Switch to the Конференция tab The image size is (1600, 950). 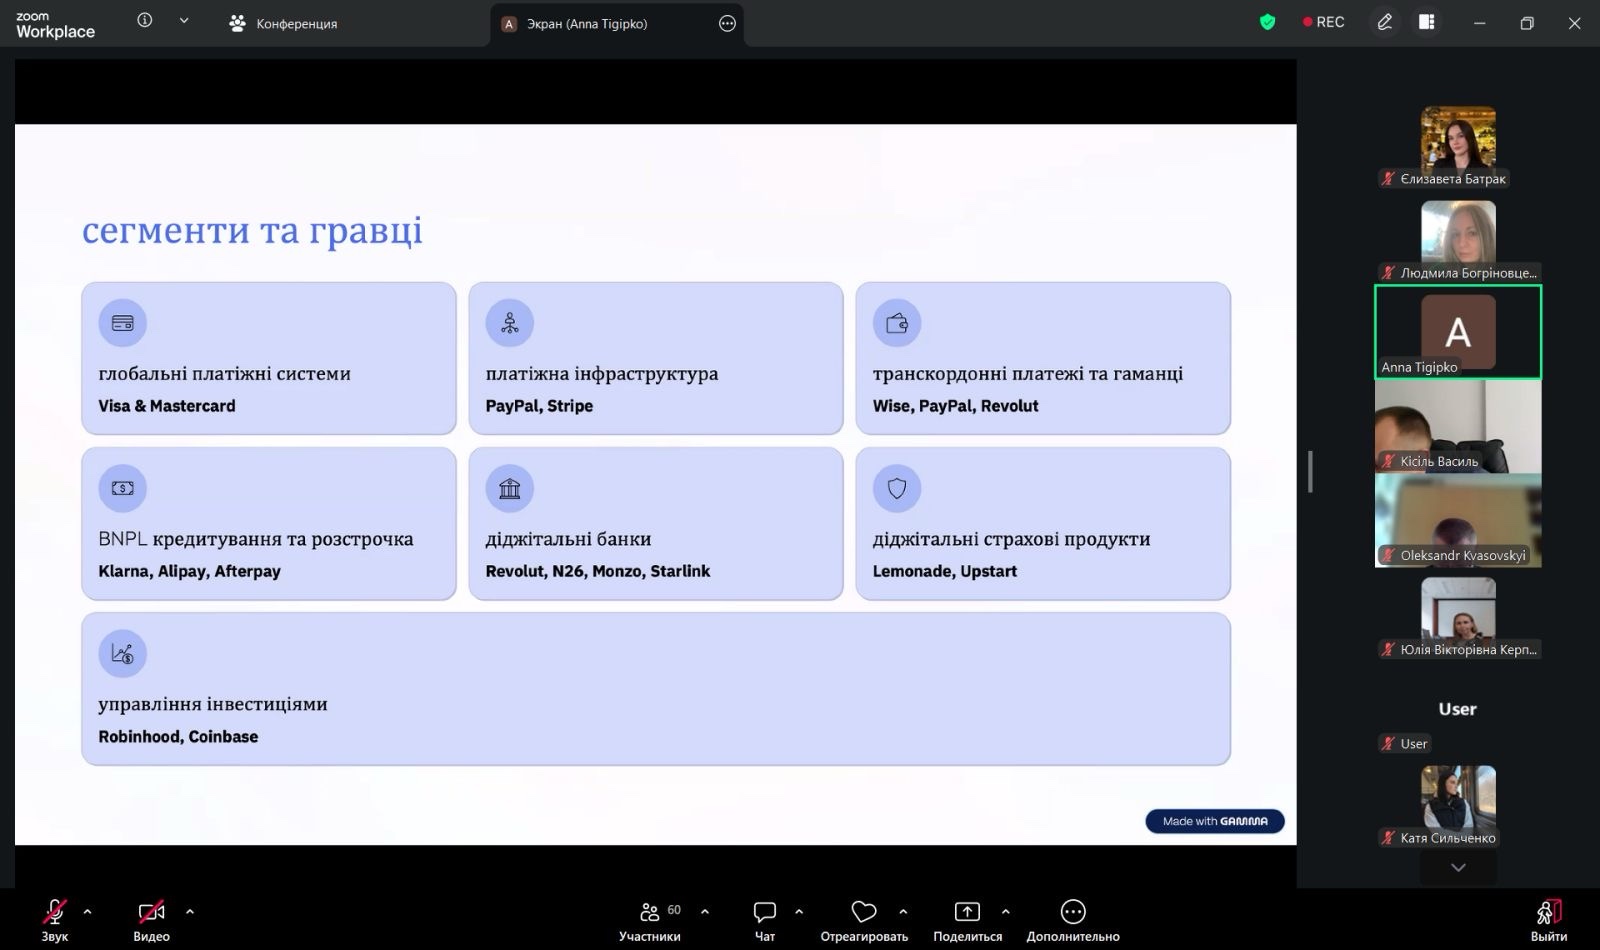point(283,23)
